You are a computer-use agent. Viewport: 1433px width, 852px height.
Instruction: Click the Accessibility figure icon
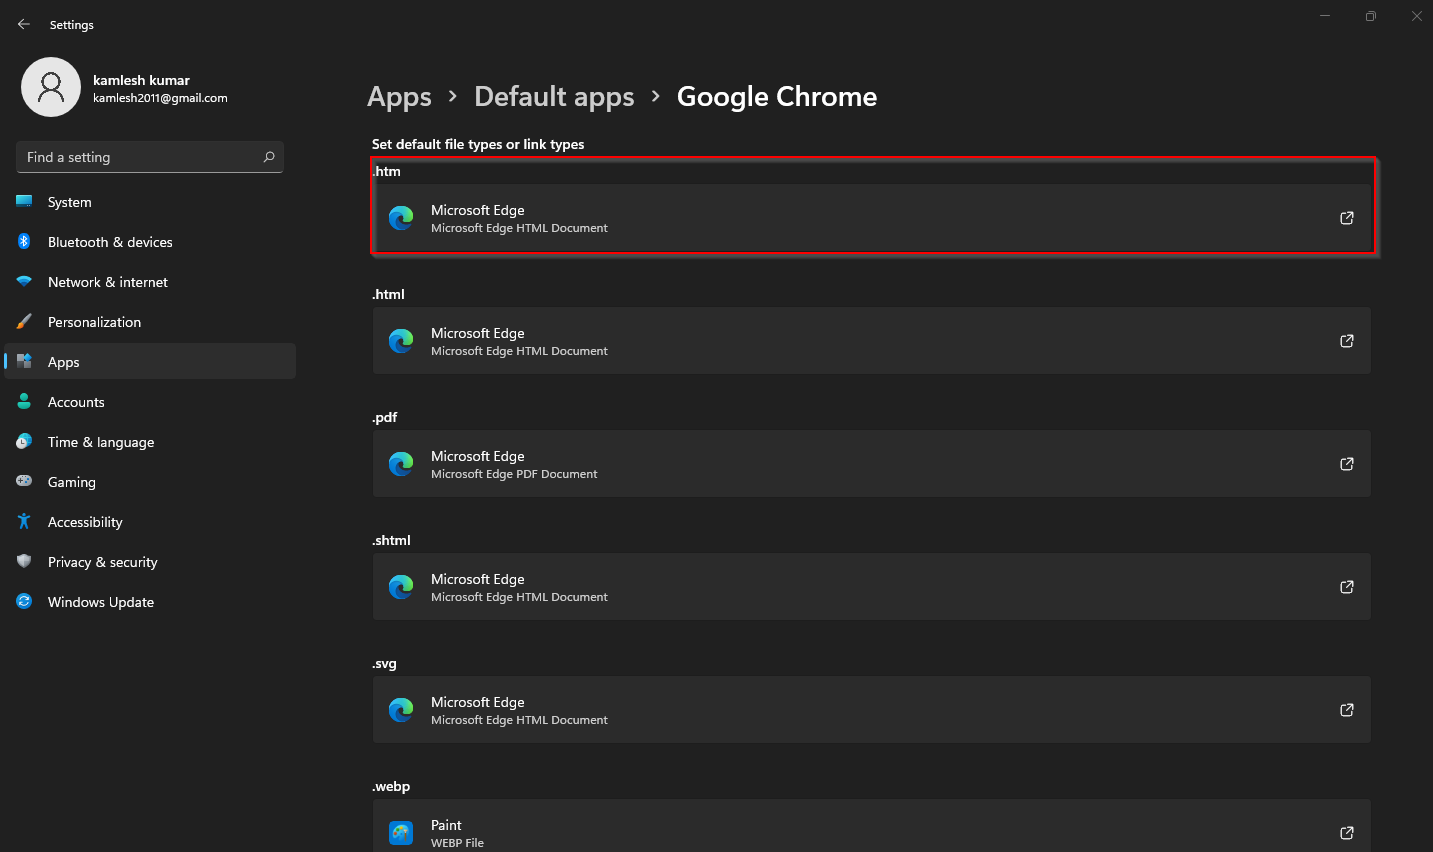(24, 521)
